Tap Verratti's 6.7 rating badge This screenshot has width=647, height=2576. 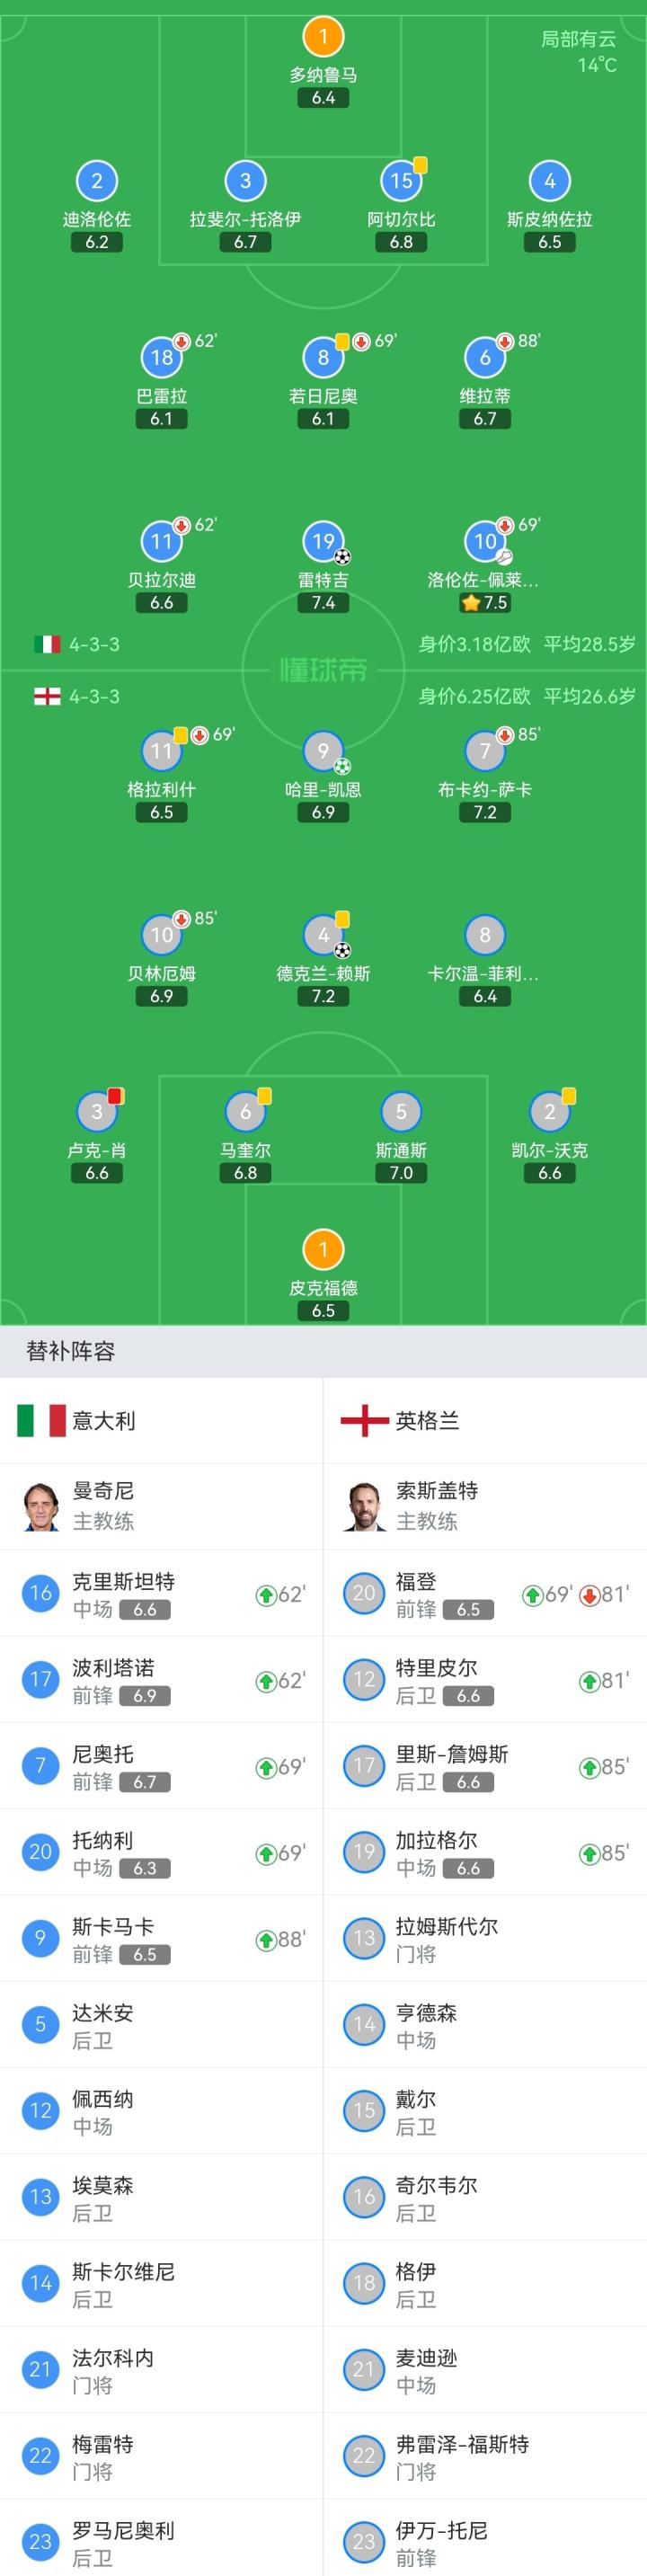click(485, 419)
